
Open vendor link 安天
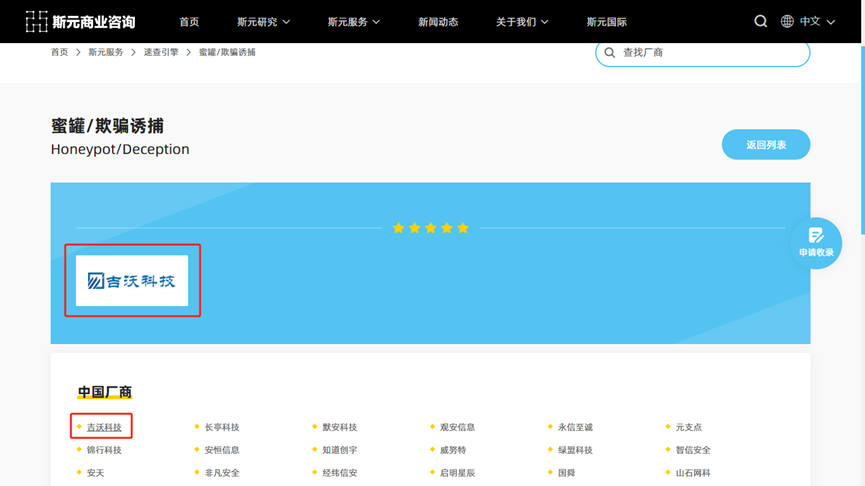coord(95,473)
